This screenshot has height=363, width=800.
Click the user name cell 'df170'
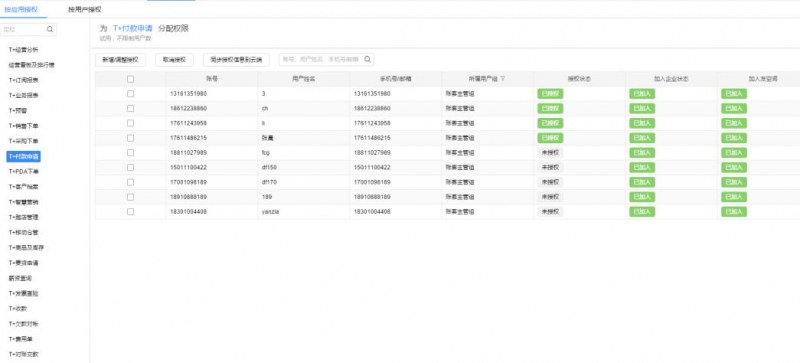(x=269, y=182)
